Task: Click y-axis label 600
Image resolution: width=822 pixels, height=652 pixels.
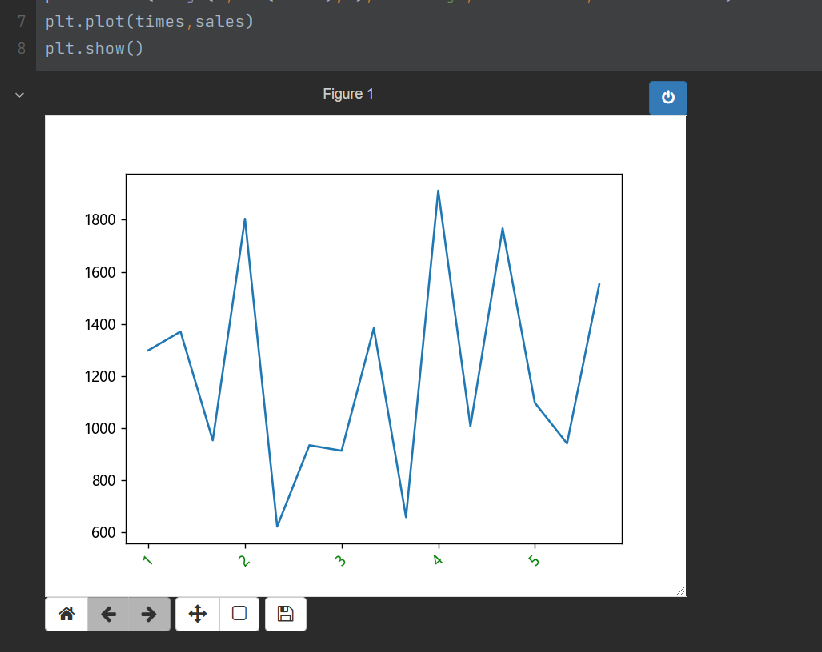Action: (x=104, y=533)
